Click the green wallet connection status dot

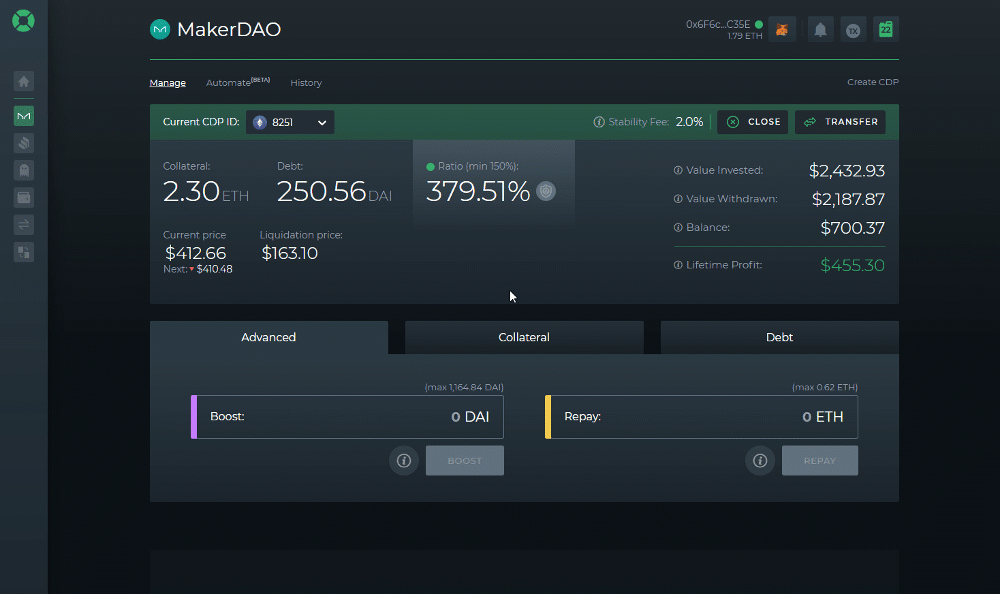(x=759, y=24)
